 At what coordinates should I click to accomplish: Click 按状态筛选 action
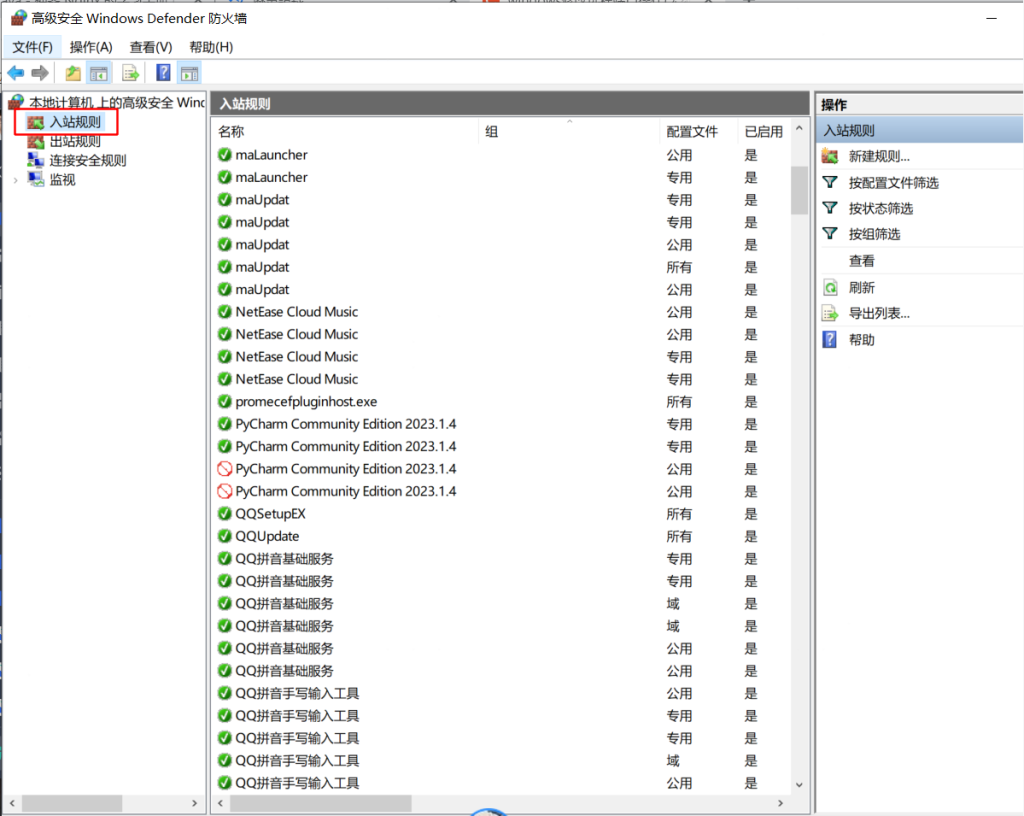(880, 208)
